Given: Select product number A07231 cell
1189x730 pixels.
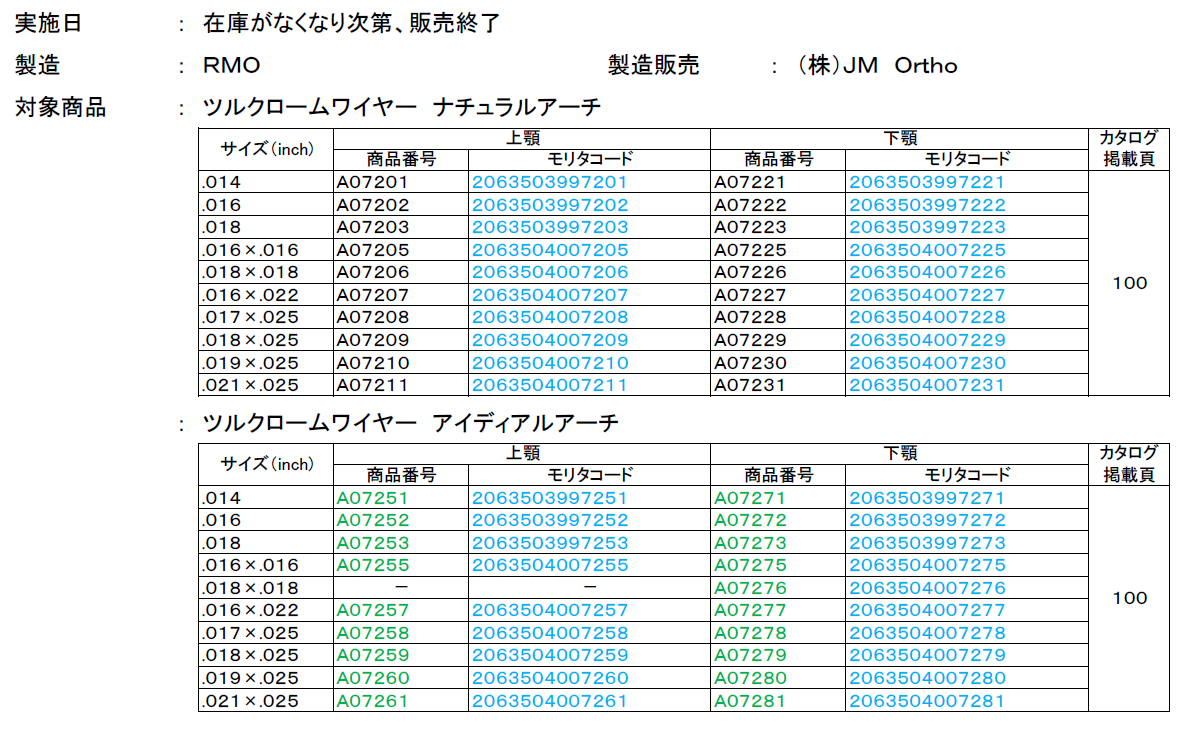Looking at the screenshot, I should coord(750,385).
